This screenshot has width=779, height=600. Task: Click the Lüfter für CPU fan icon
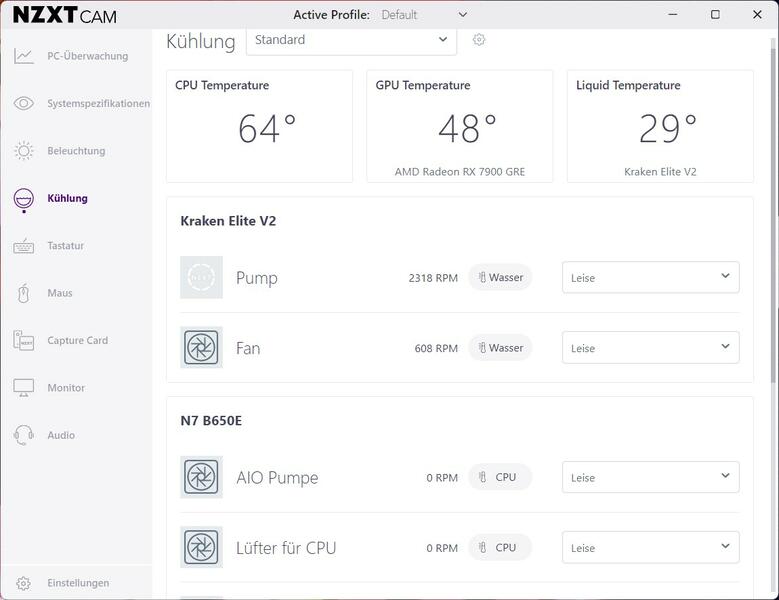(x=201, y=547)
